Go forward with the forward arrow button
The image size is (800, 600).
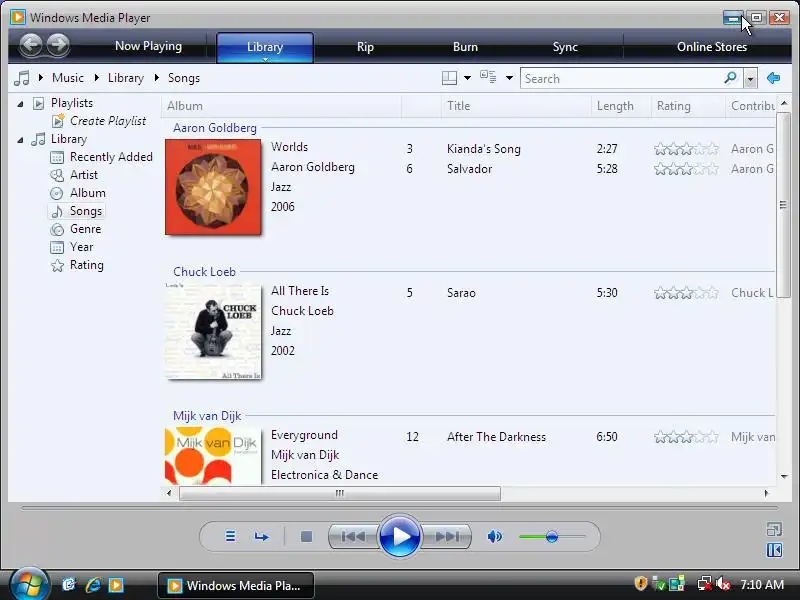pyautogui.click(x=58, y=45)
